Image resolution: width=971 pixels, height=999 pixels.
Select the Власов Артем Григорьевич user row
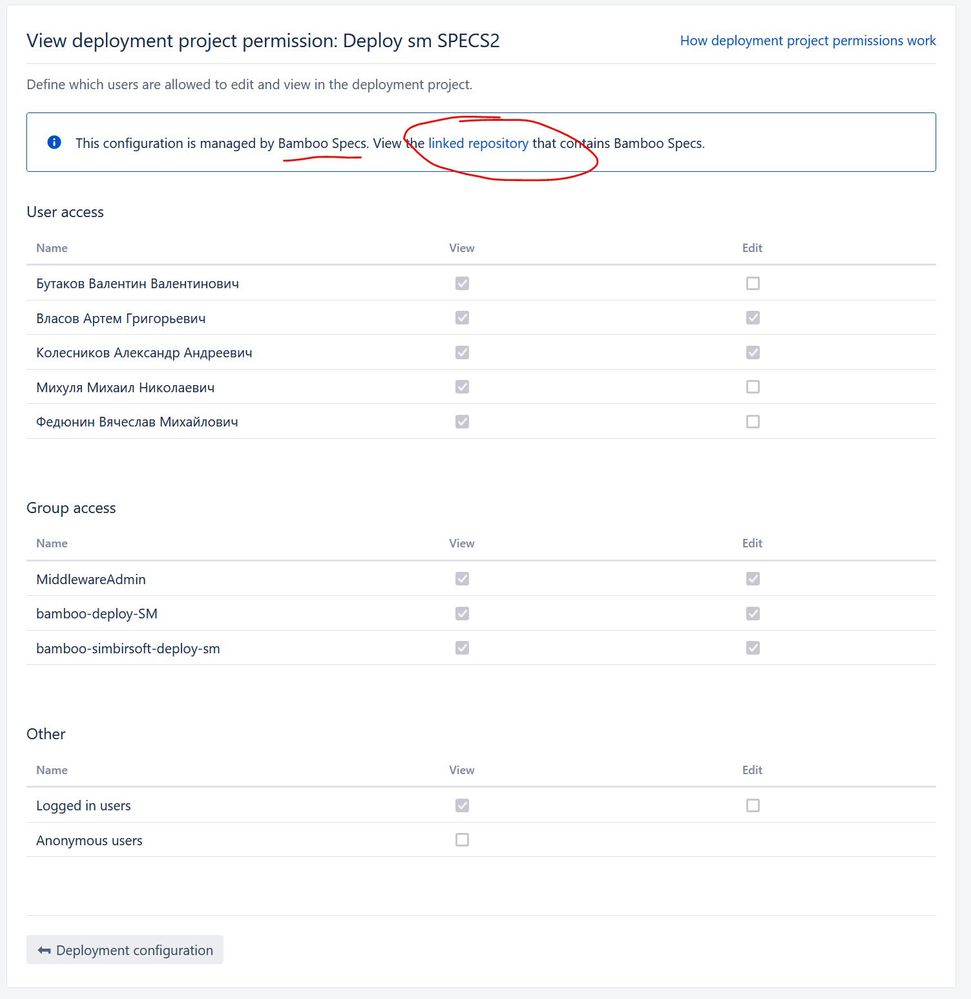pyautogui.click(x=481, y=317)
